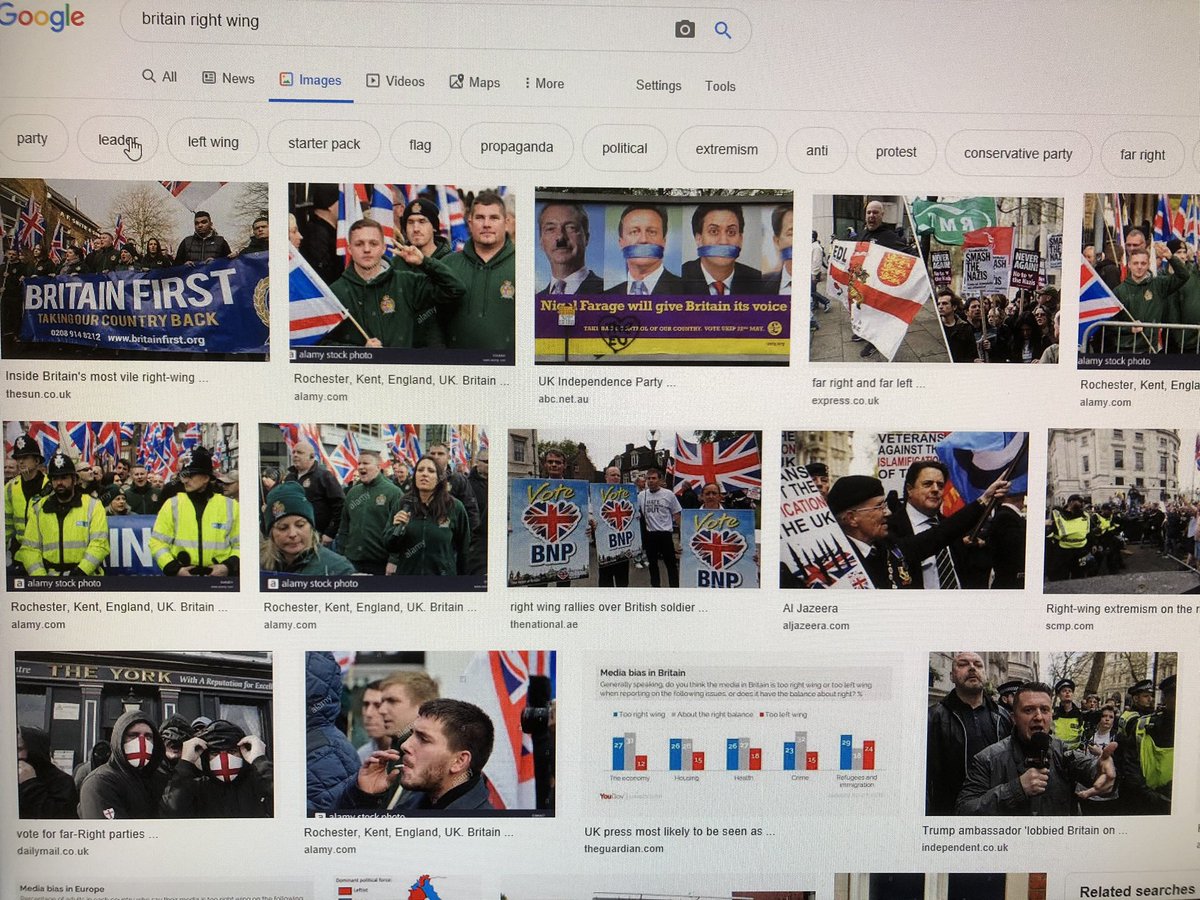Viewport: 1200px width, 900px height.
Task: Click the 'UK Independence Party' caption
Action: [607, 382]
